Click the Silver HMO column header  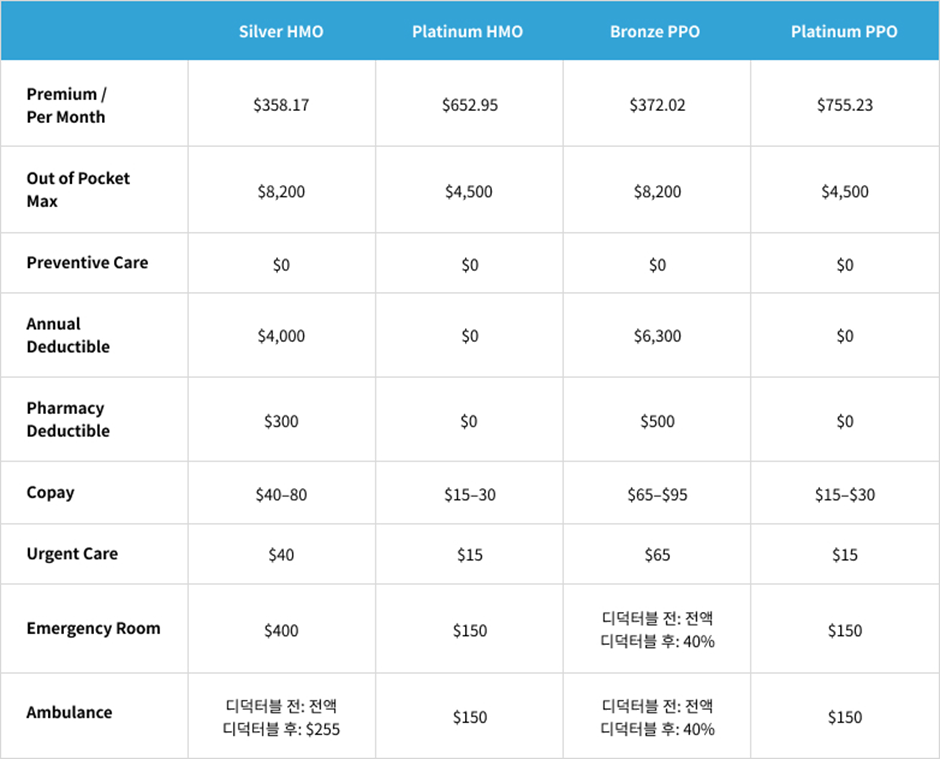[281, 31]
